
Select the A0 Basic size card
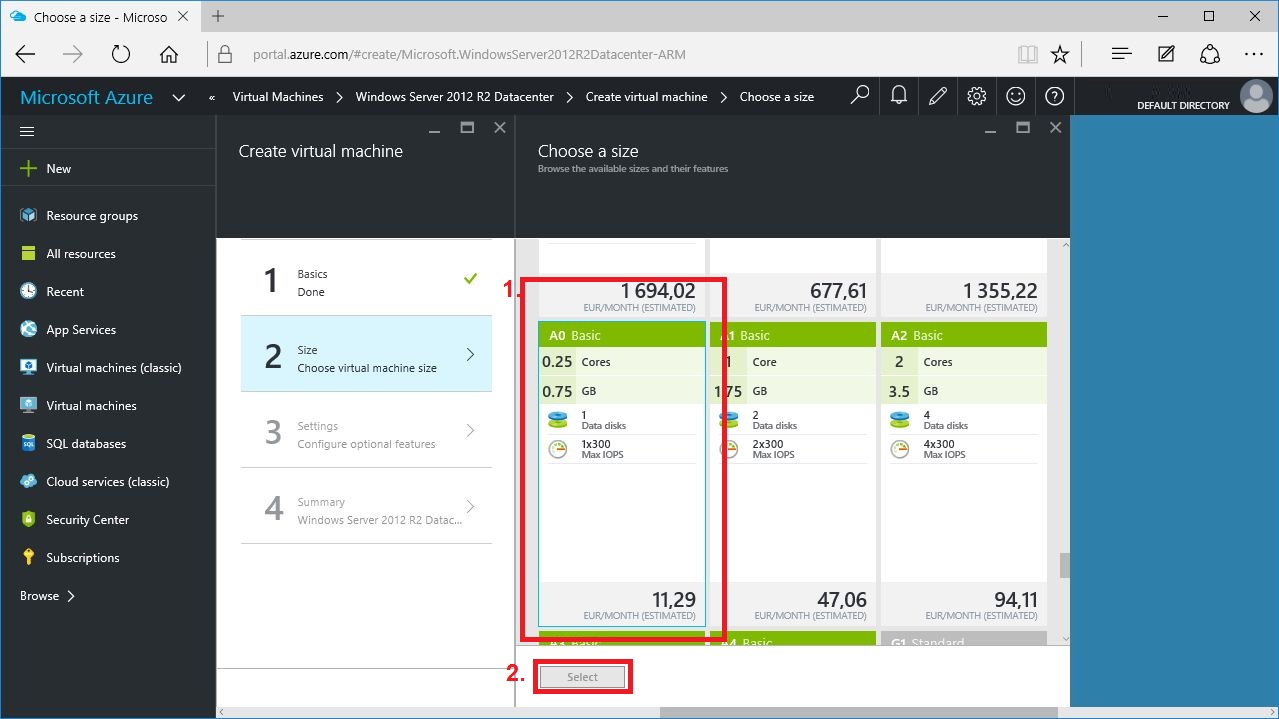tap(622, 474)
